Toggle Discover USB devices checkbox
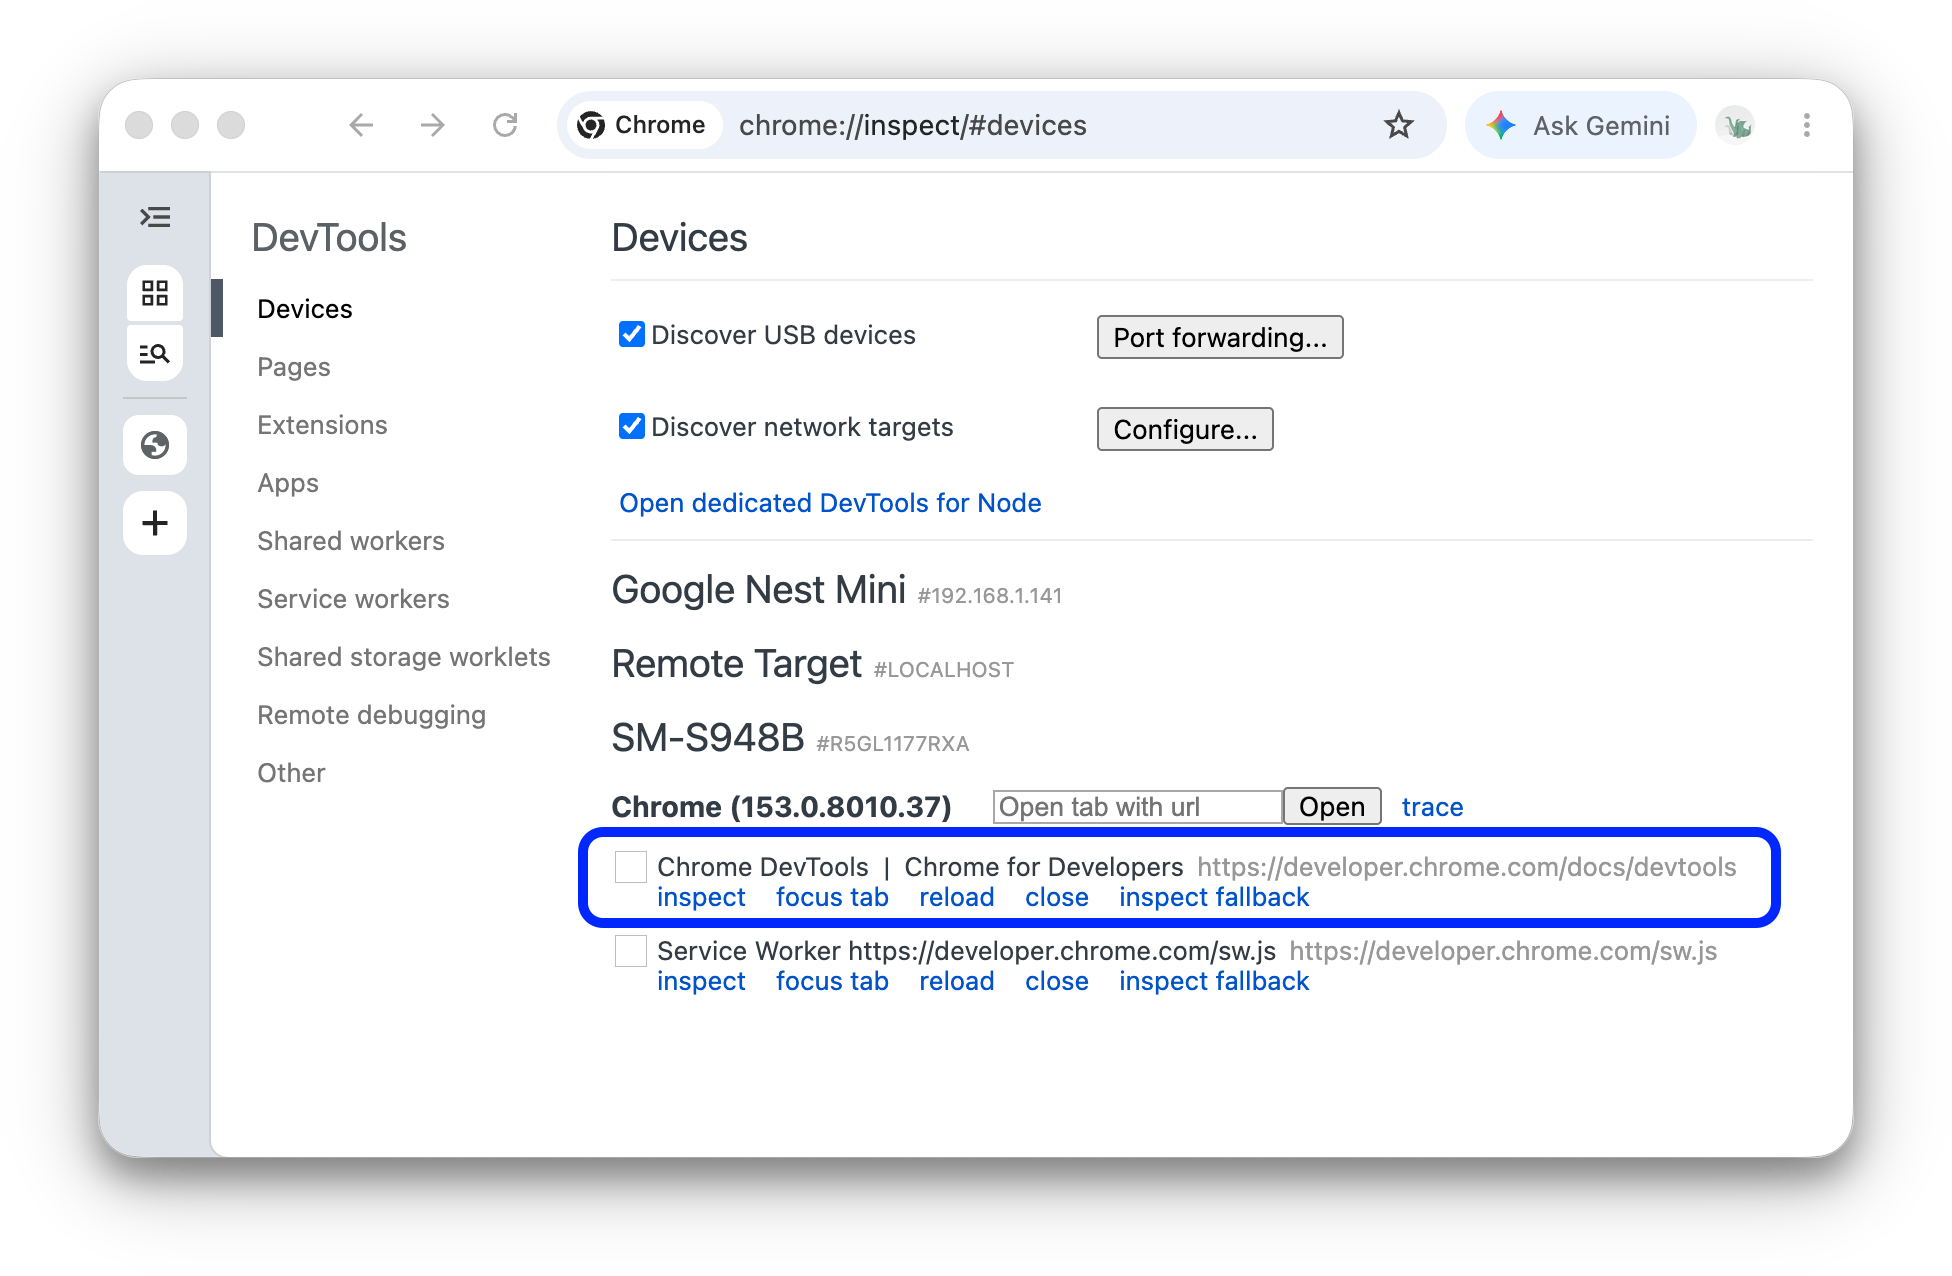The image size is (1952, 1276). (632, 334)
